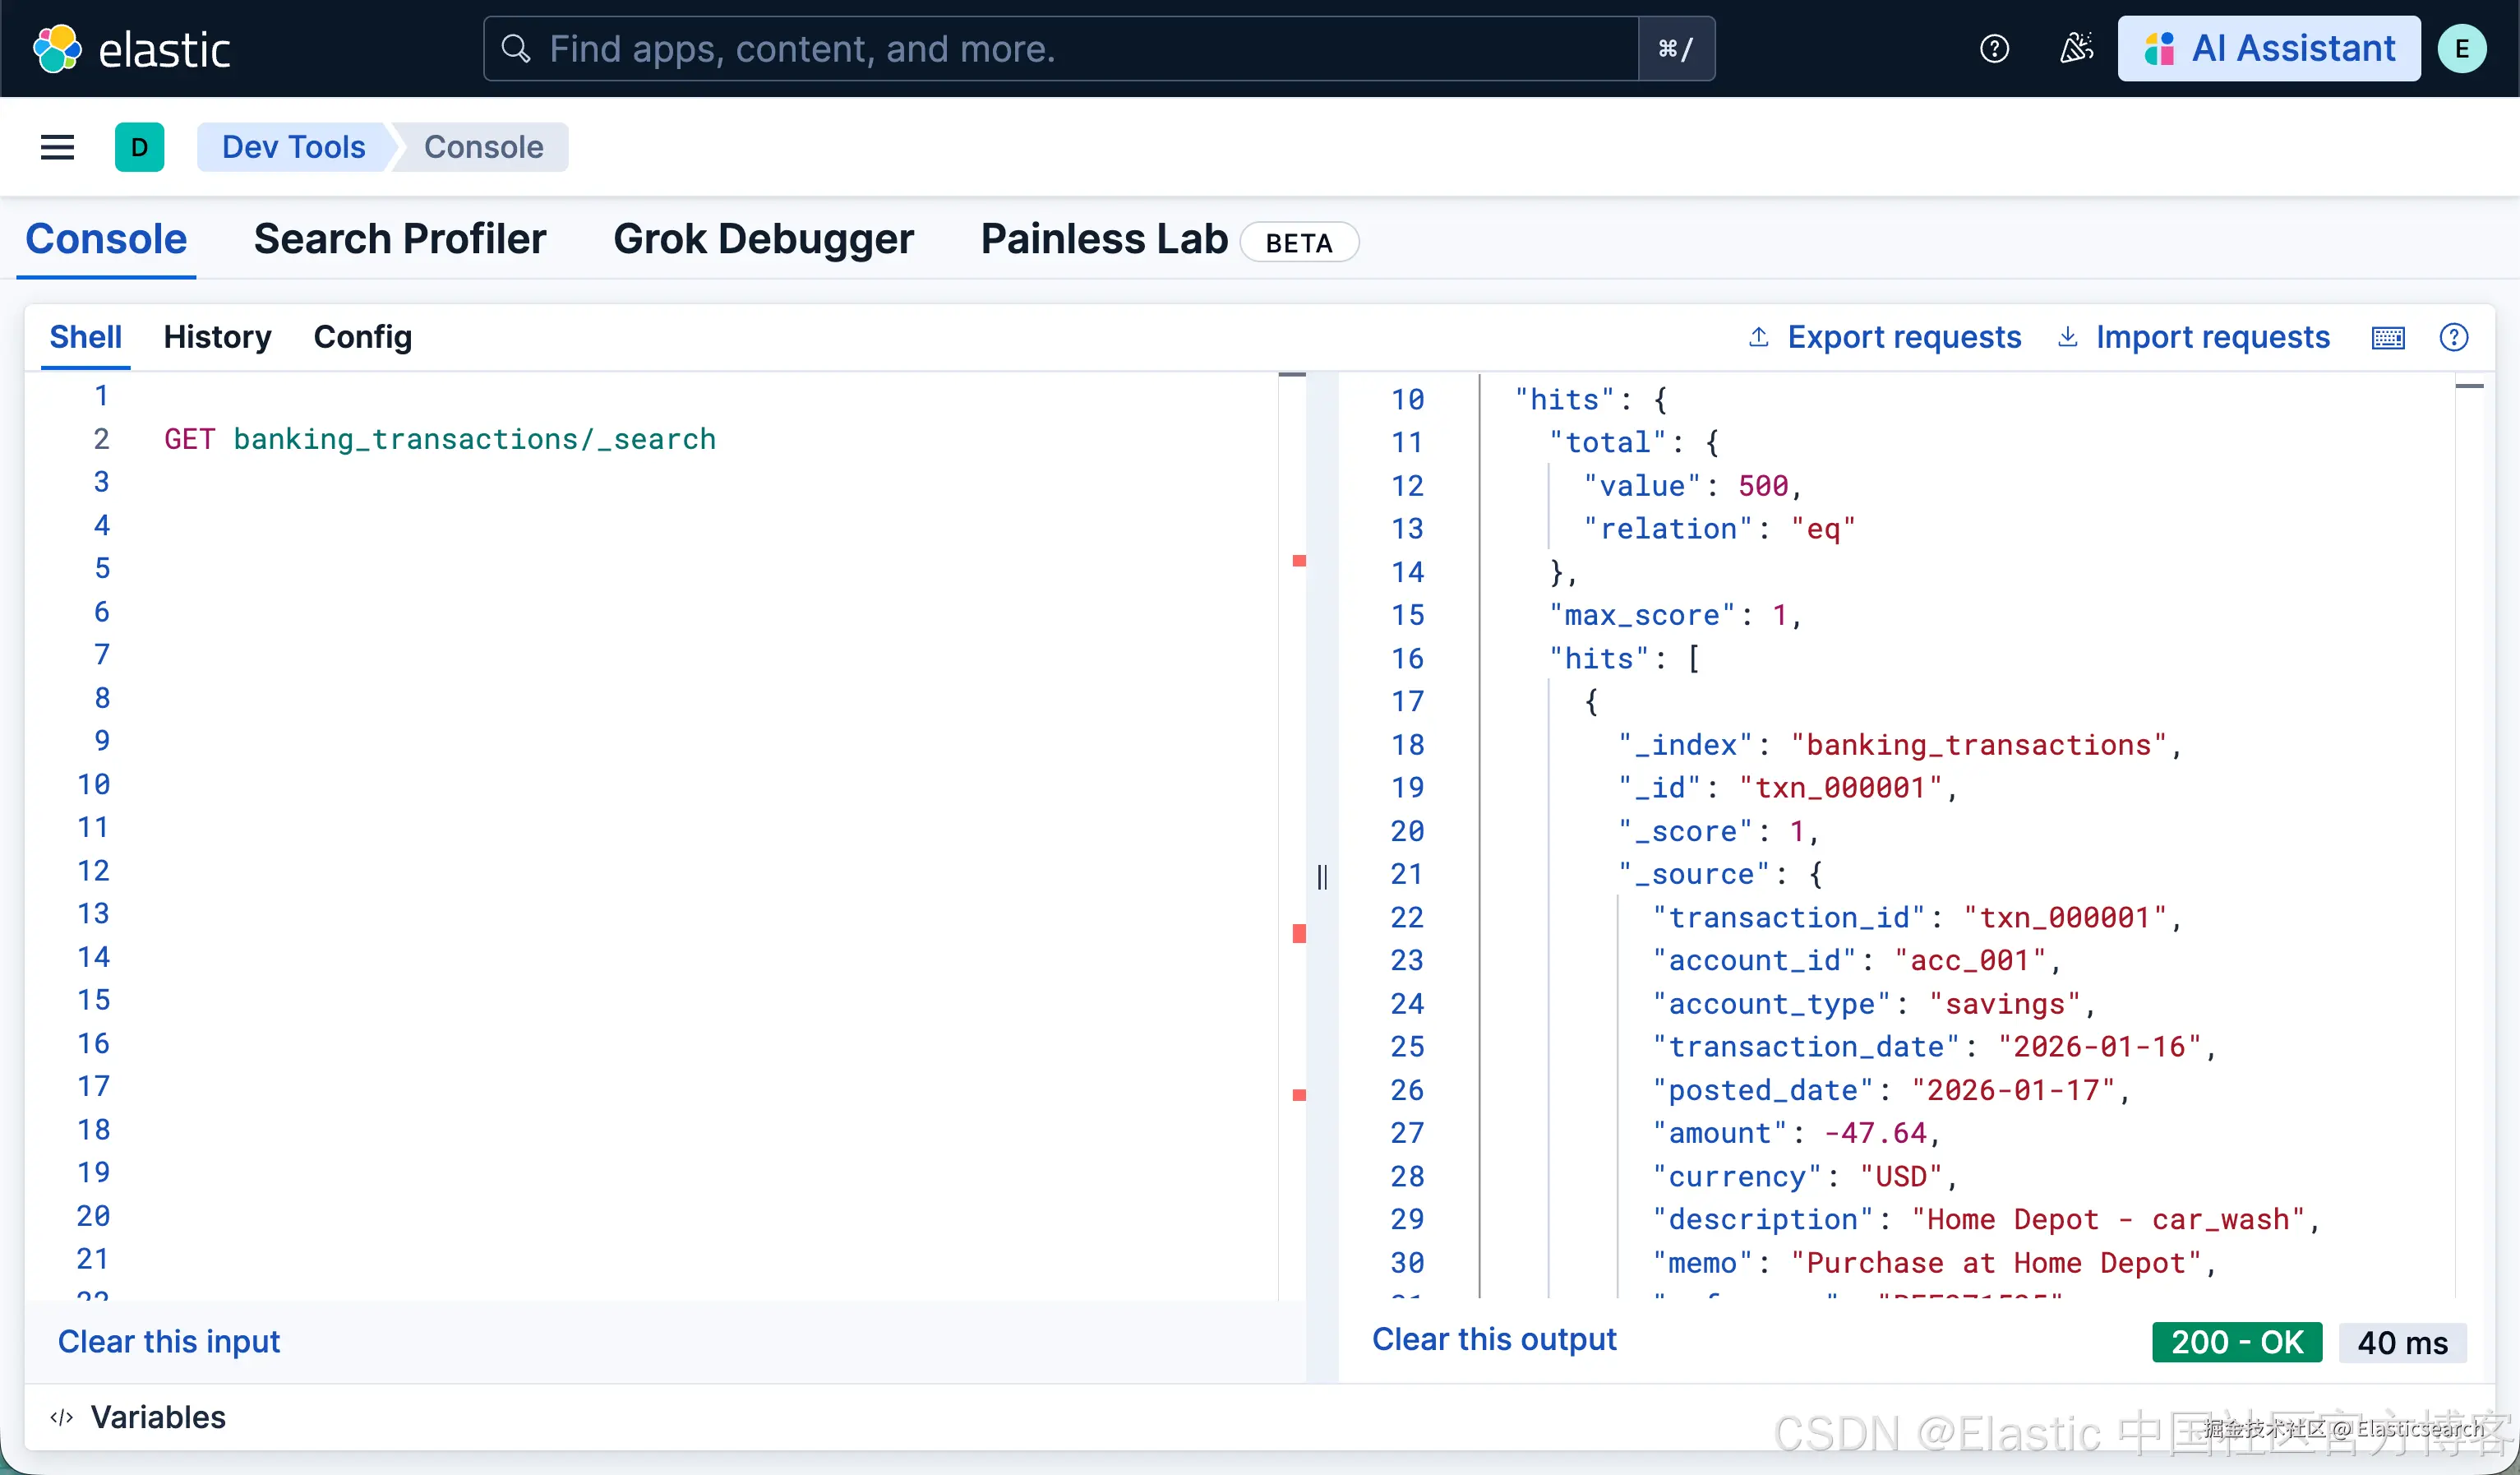Click console help question mark icon
Screen dimensions: 2520x1475
click(x=2453, y=338)
